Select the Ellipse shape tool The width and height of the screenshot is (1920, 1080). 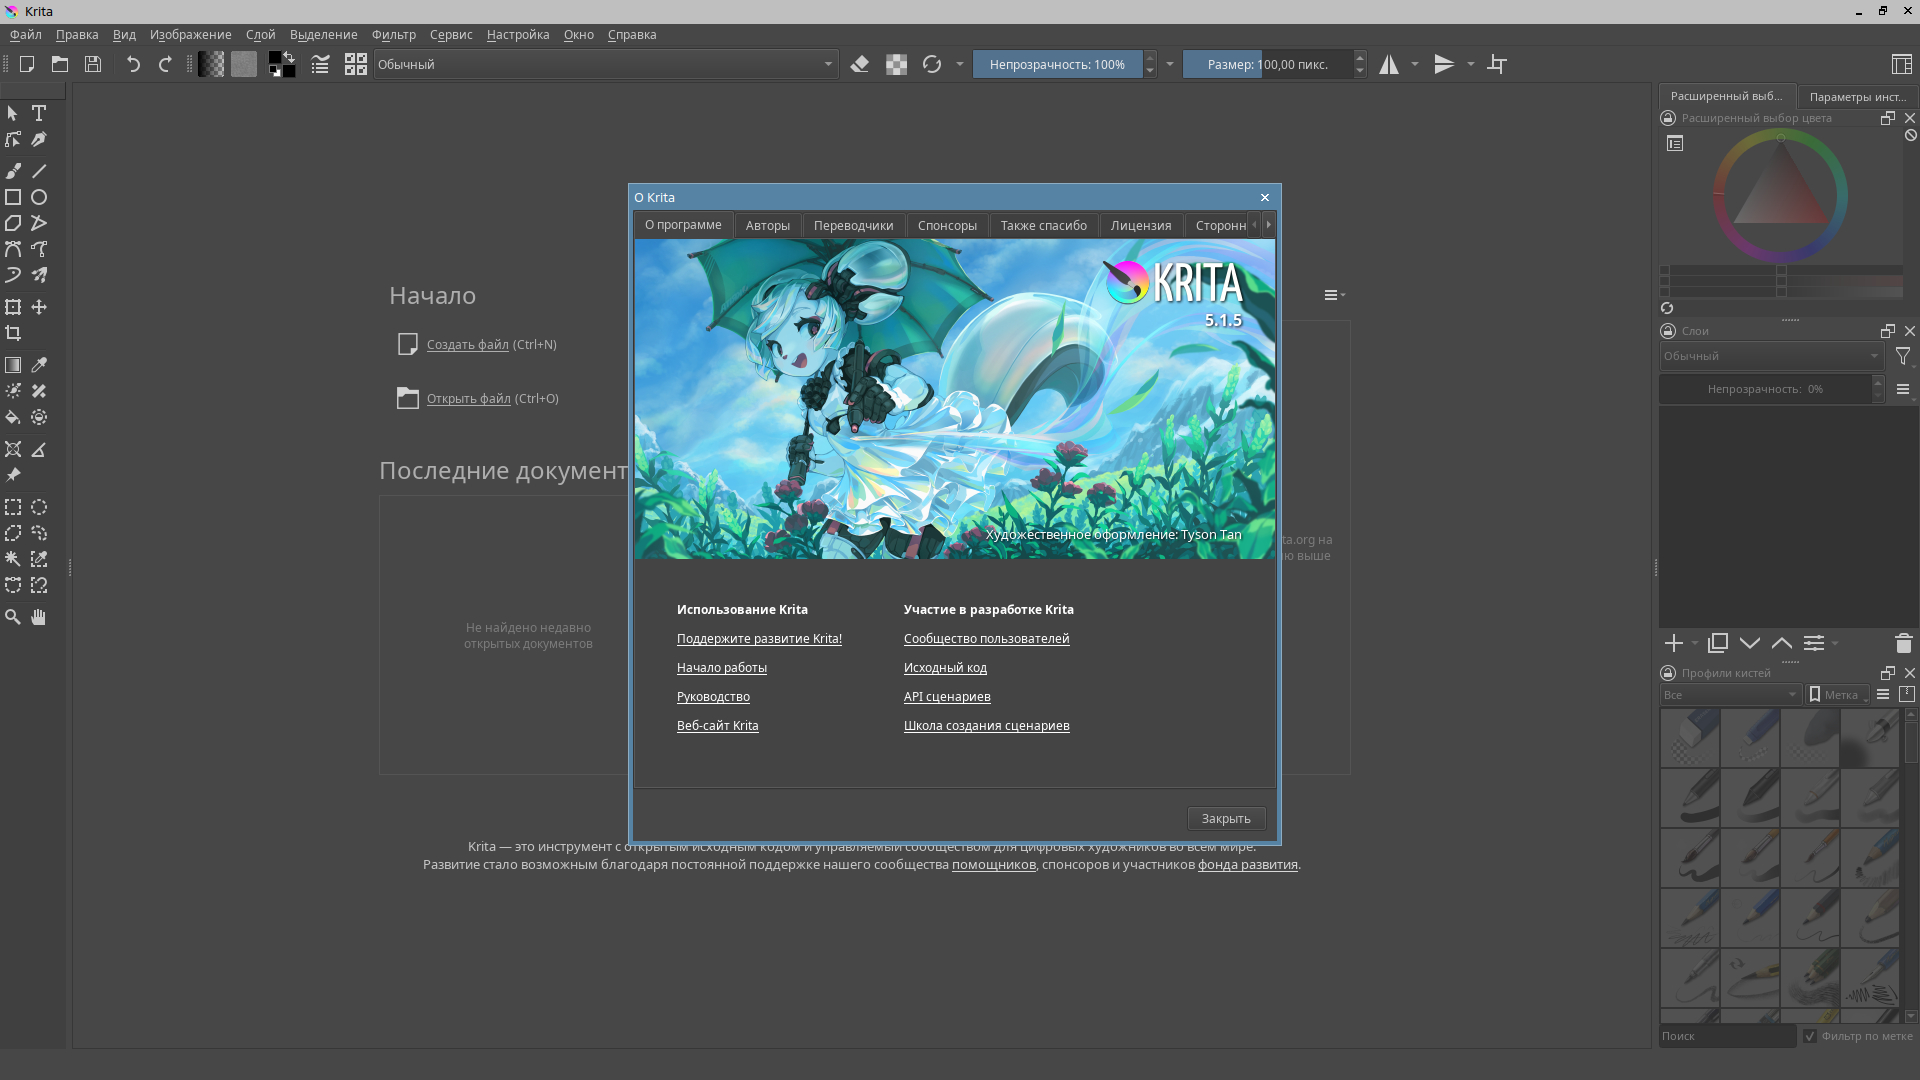coord(39,197)
